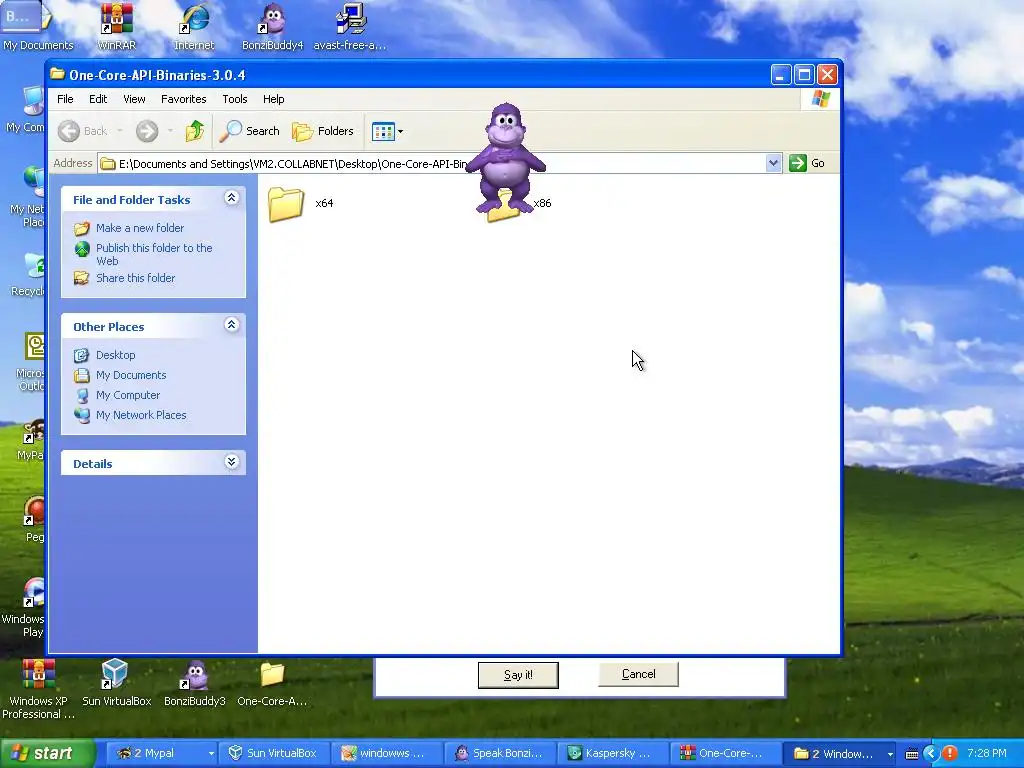The height and width of the screenshot is (768, 1024).
Task: Select the Windows XP Professional archive icon
Action: [38, 688]
